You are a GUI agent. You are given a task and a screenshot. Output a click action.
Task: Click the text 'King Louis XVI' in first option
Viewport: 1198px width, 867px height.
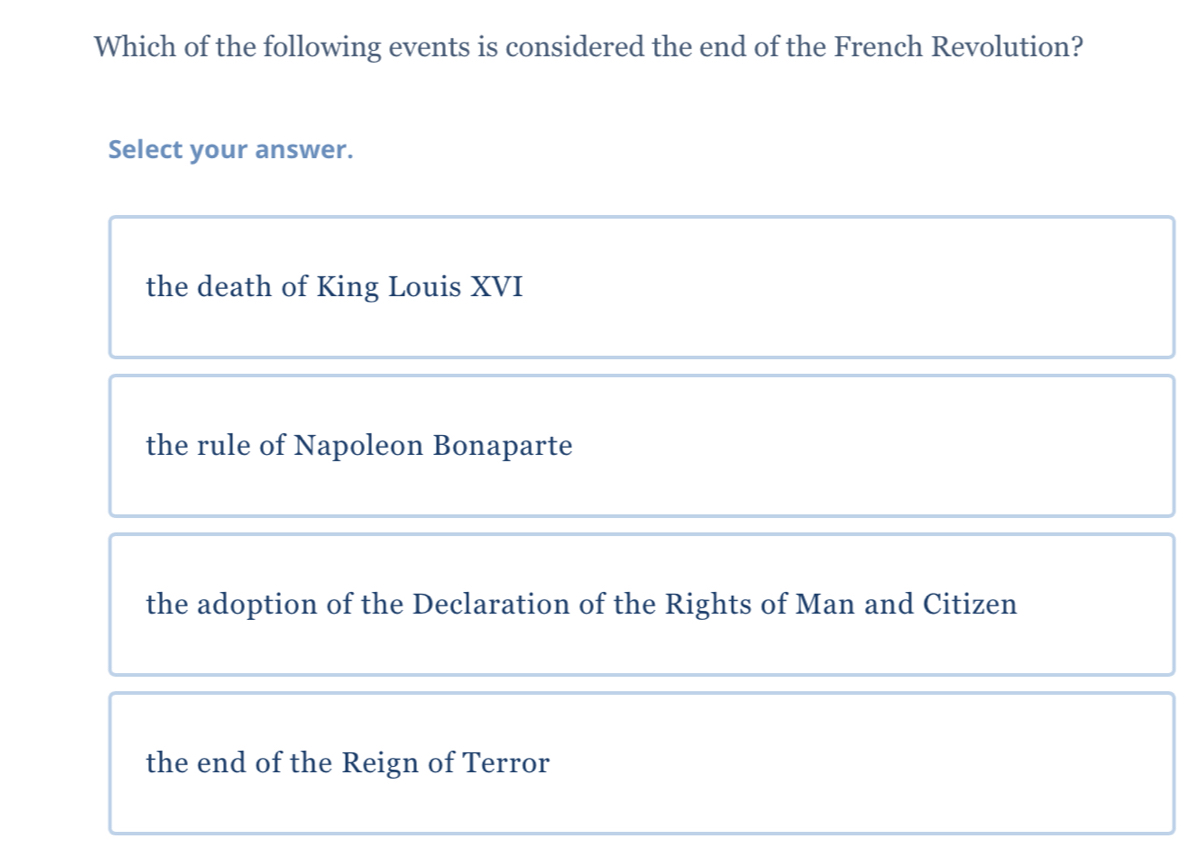click(420, 287)
